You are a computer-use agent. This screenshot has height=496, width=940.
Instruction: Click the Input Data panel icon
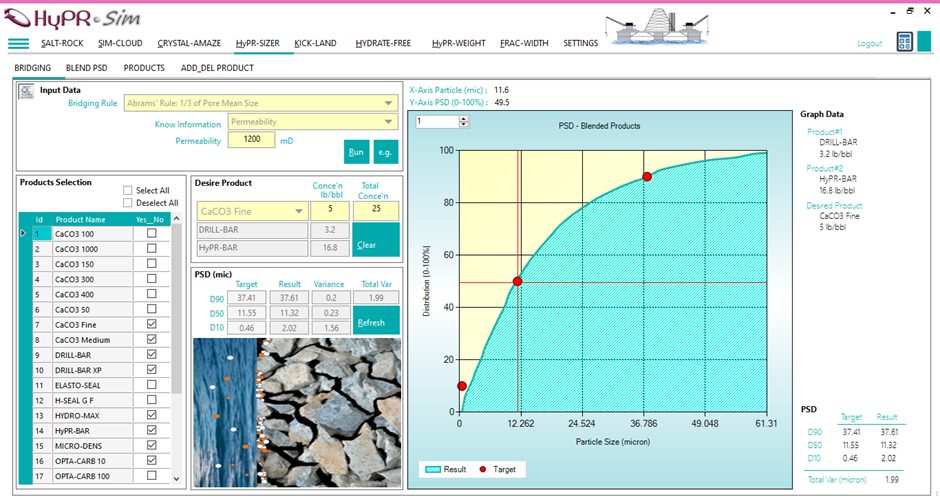(26, 91)
